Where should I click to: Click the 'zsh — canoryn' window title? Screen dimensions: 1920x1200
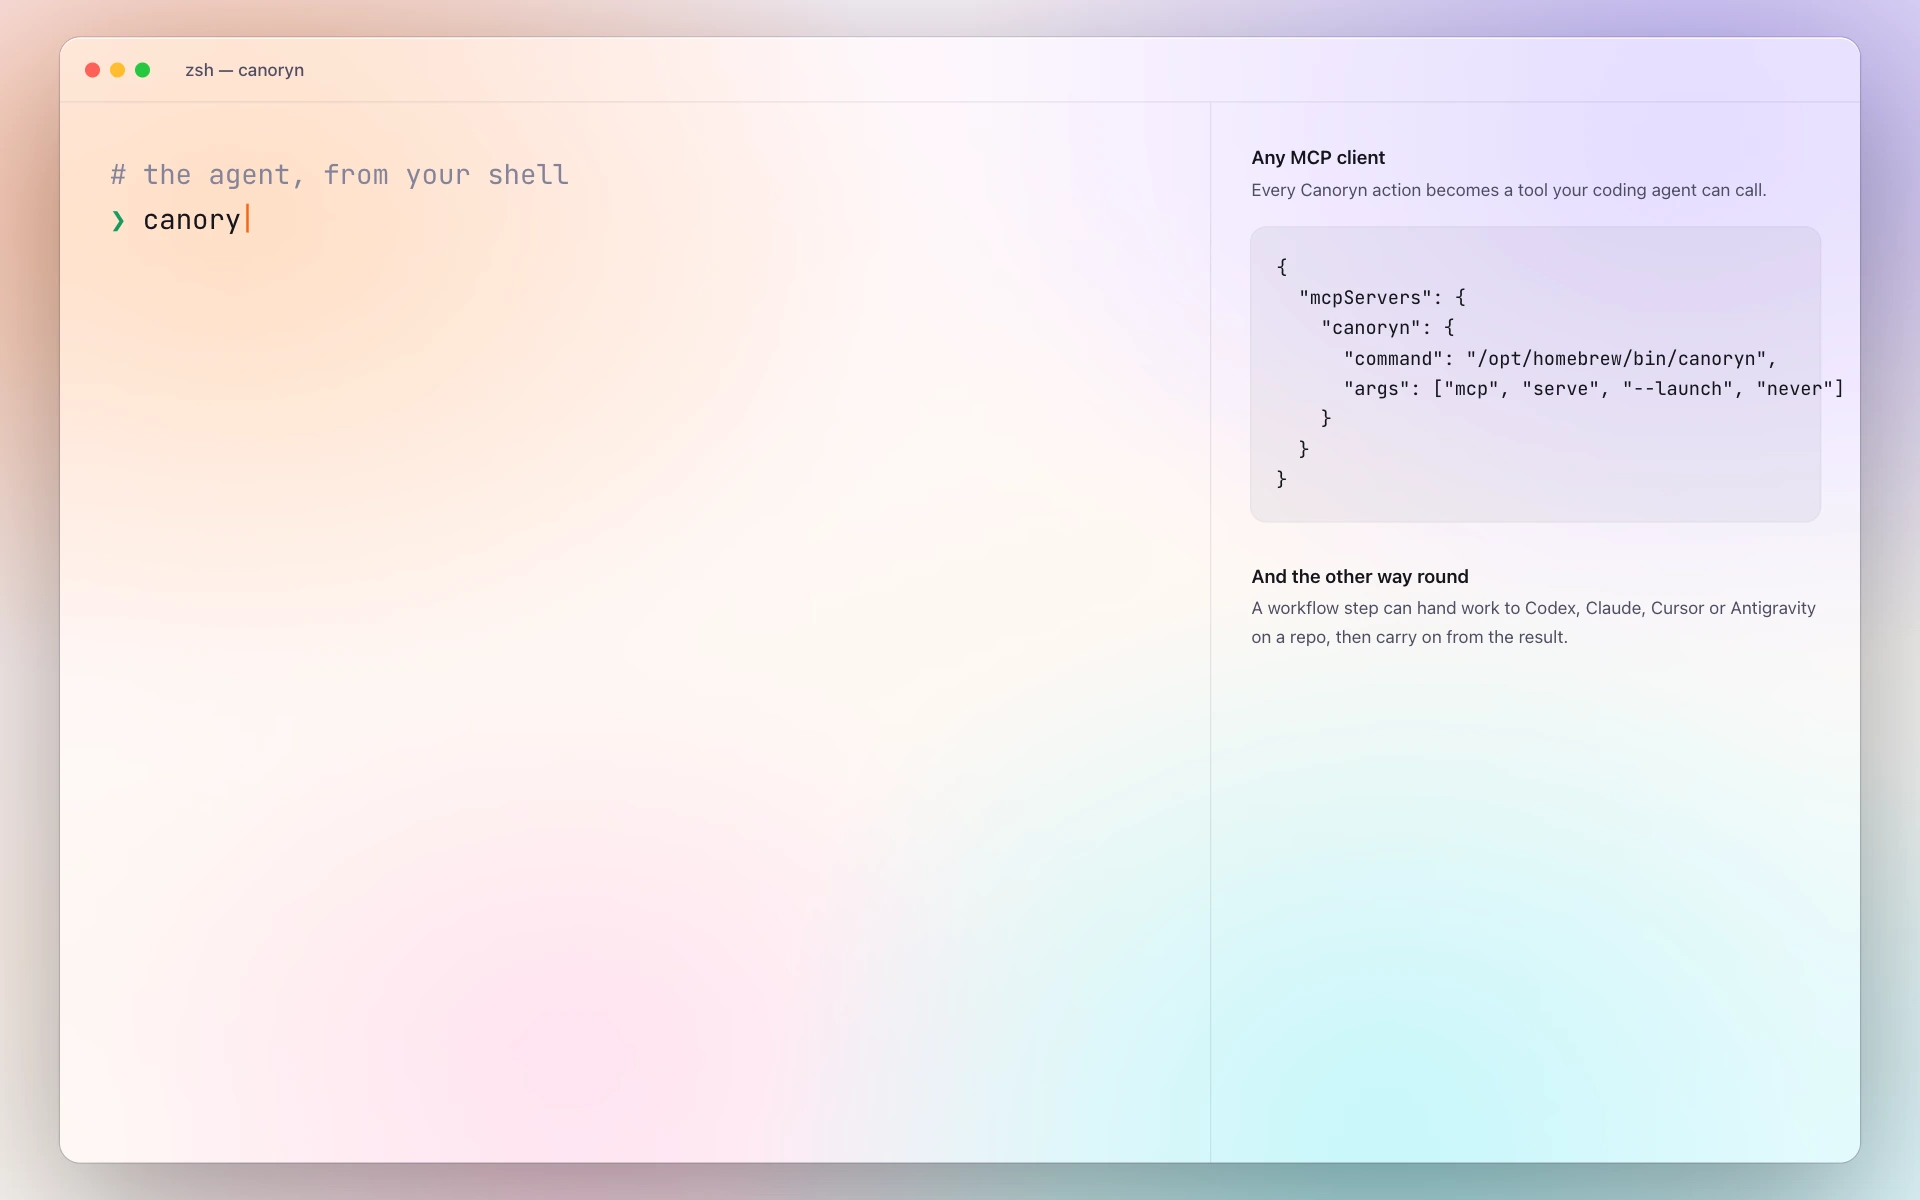point(244,70)
